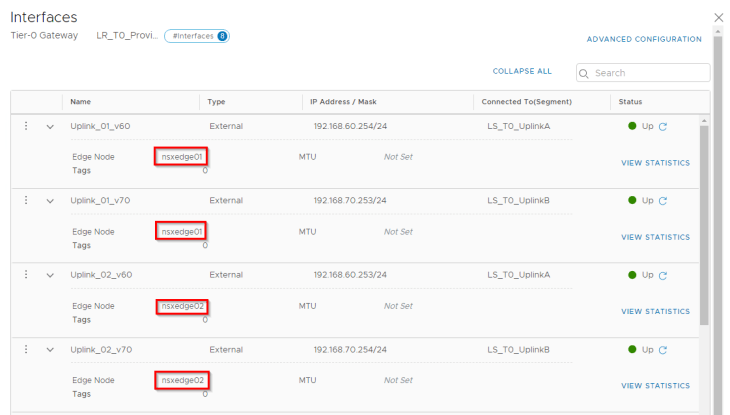730x415 pixels.
Task: View statistics for Uplink_01_v60
Action: [655, 163]
